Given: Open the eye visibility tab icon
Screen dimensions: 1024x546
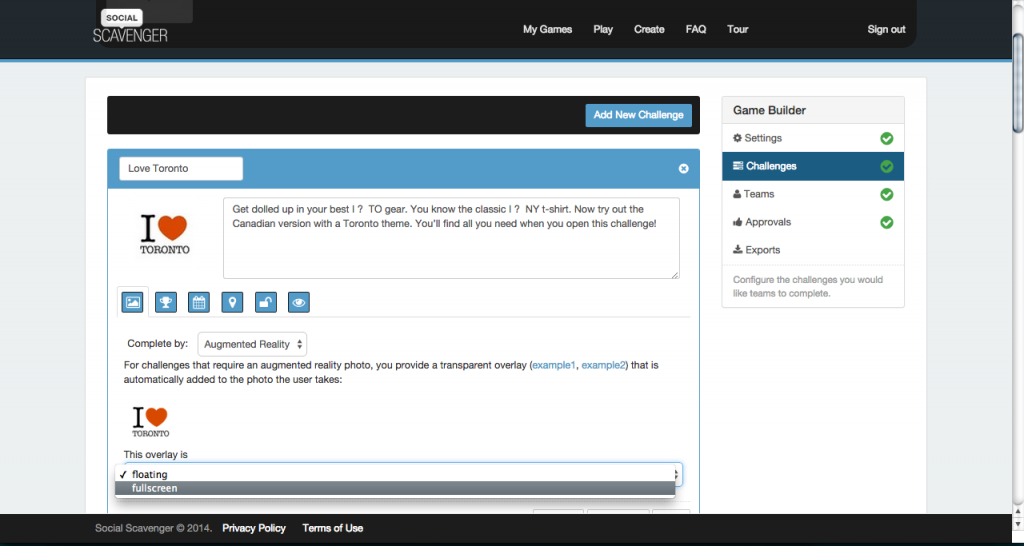Looking at the screenshot, I should pyautogui.click(x=299, y=302).
